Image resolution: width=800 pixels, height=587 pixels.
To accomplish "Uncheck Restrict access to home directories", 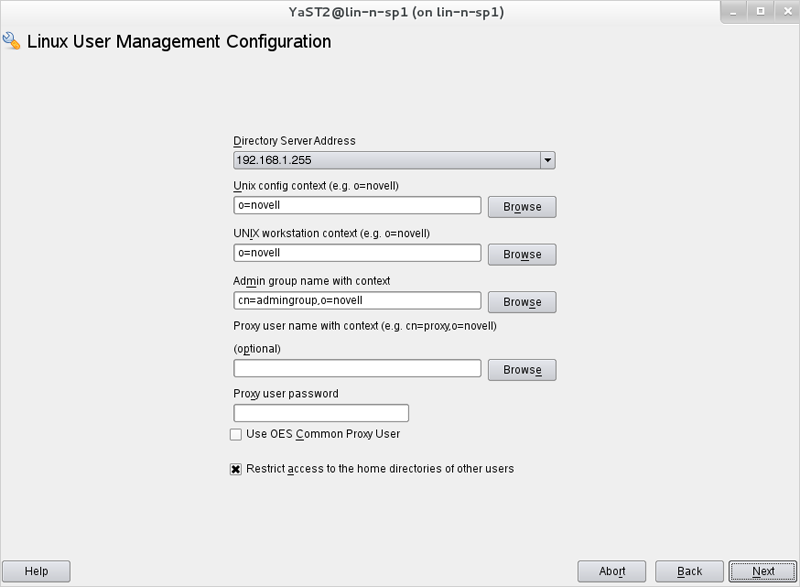I will pyautogui.click(x=236, y=468).
